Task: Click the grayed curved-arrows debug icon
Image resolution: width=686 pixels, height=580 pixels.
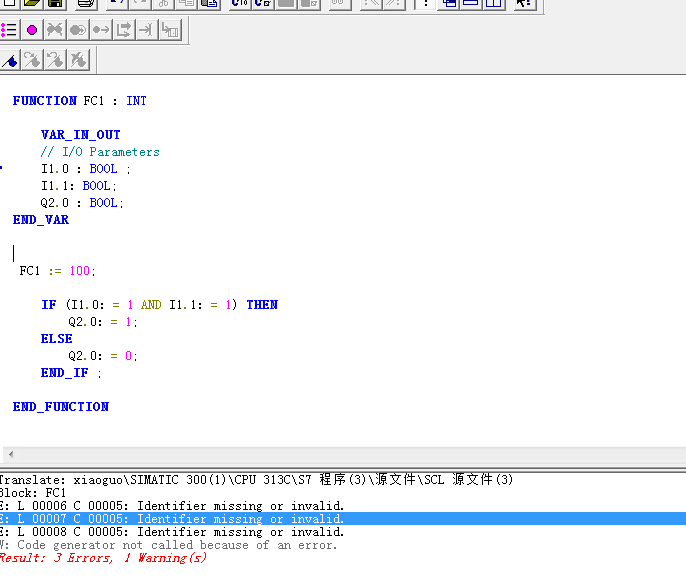Action: [124, 30]
